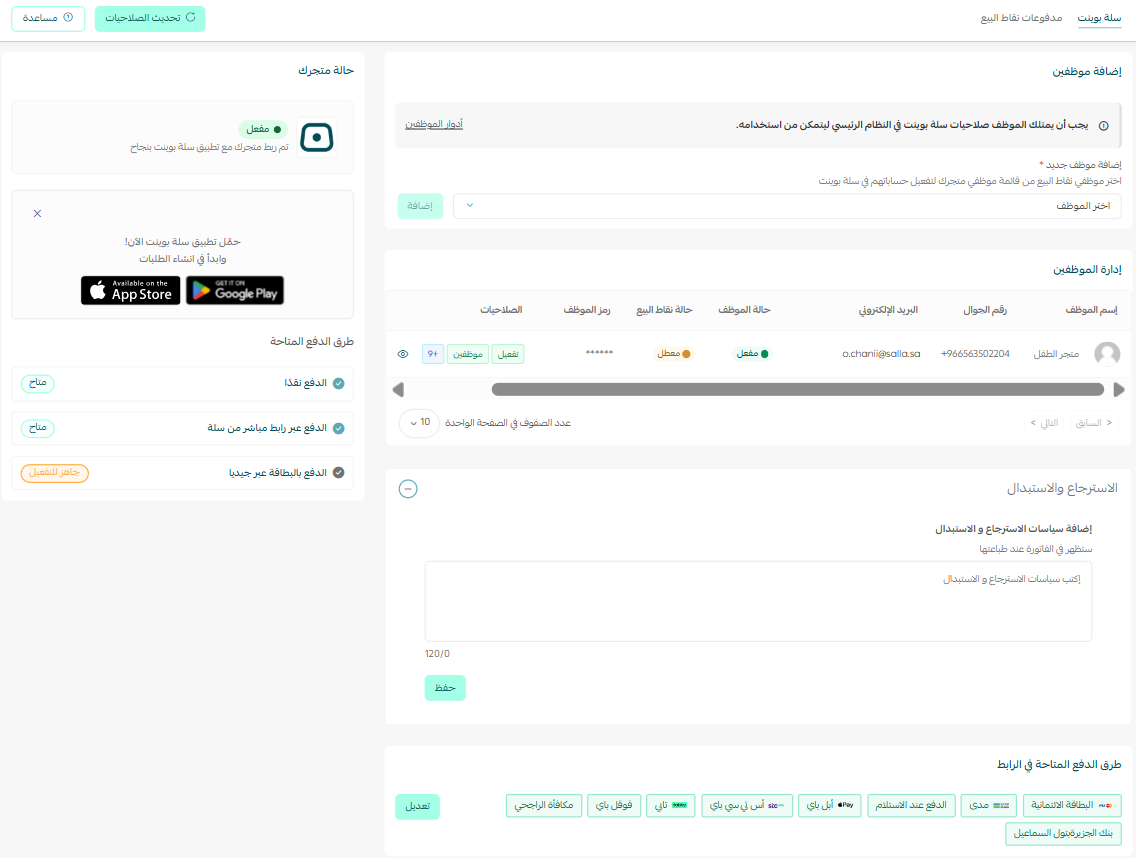Screen dimensions: 1136x858
Task: Select the سلة بوينت tab
Action: (x=1100, y=17)
